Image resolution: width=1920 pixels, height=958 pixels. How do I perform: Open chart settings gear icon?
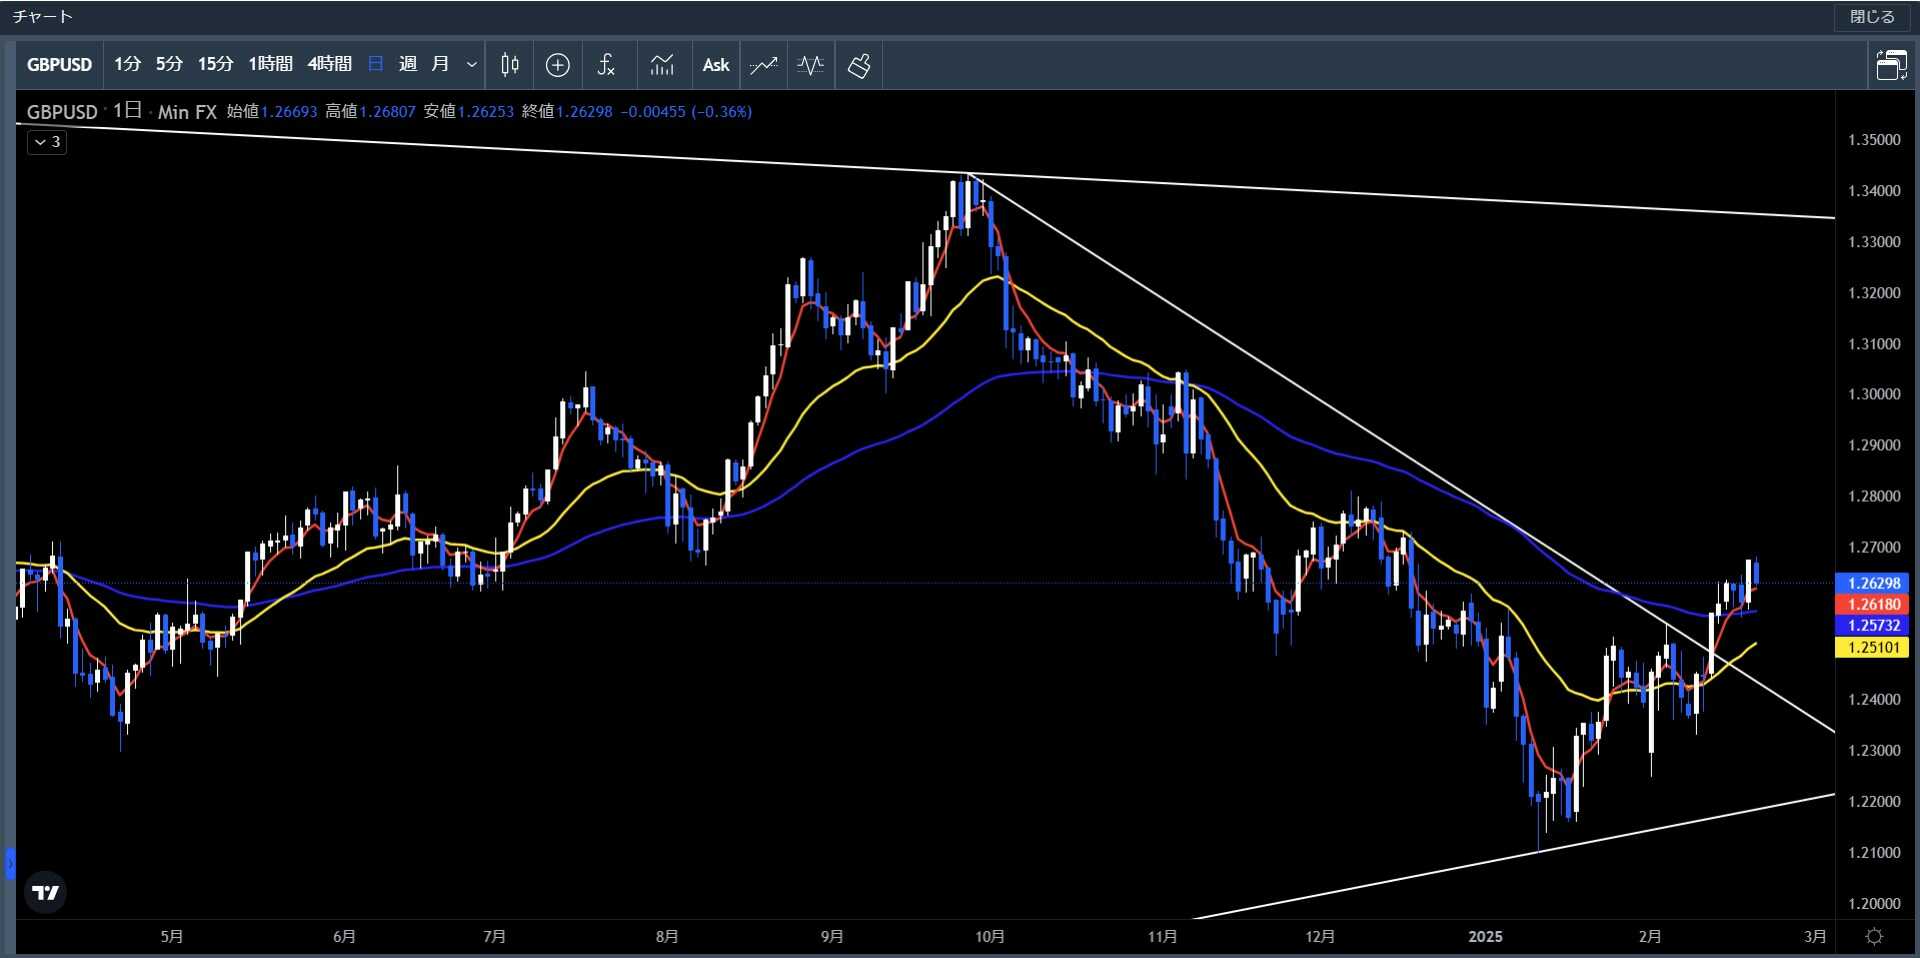(1875, 936)
